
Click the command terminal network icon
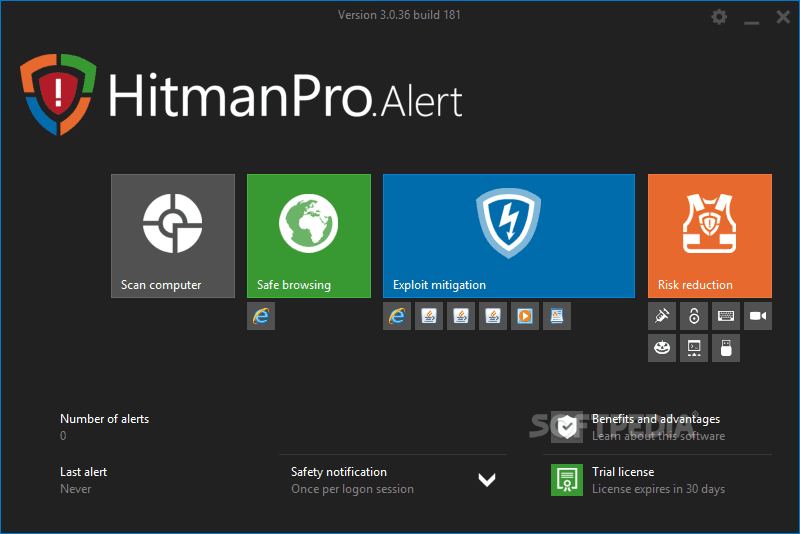pyautogui.click(x=694, y=348)
